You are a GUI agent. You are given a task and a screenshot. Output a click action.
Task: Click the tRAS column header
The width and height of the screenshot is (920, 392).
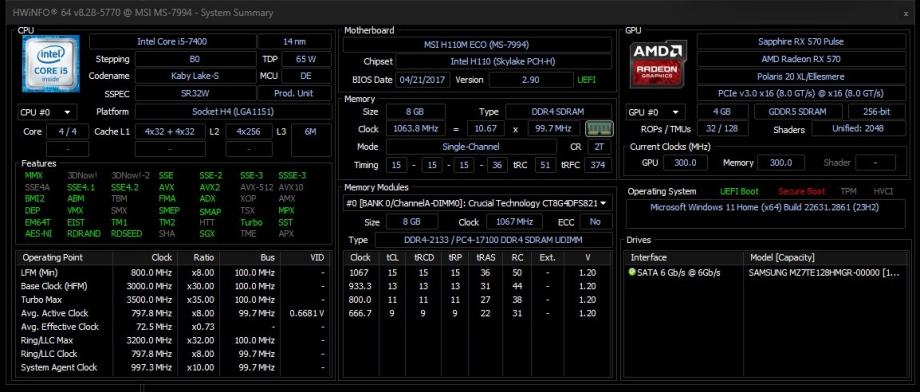click(x=485, y=258)
